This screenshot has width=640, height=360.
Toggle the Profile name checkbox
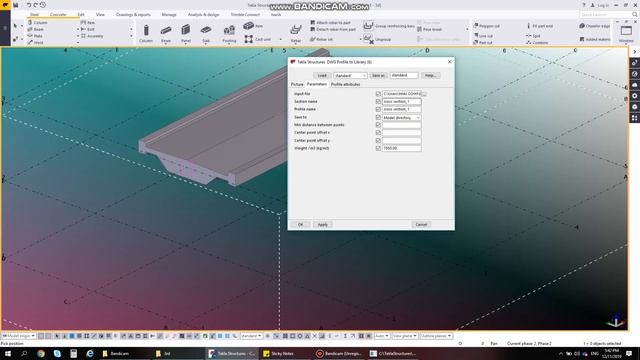pos(378,109)
